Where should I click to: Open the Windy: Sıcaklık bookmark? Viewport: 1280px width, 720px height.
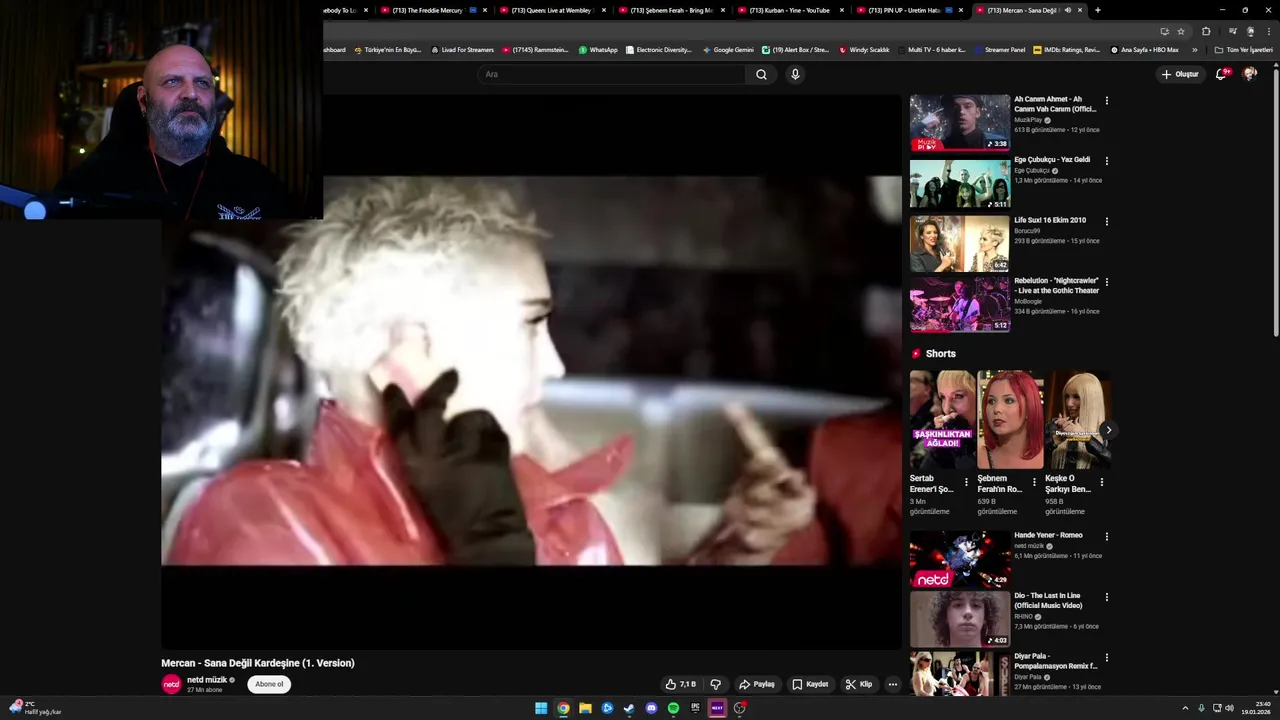(x=864, y=50)
